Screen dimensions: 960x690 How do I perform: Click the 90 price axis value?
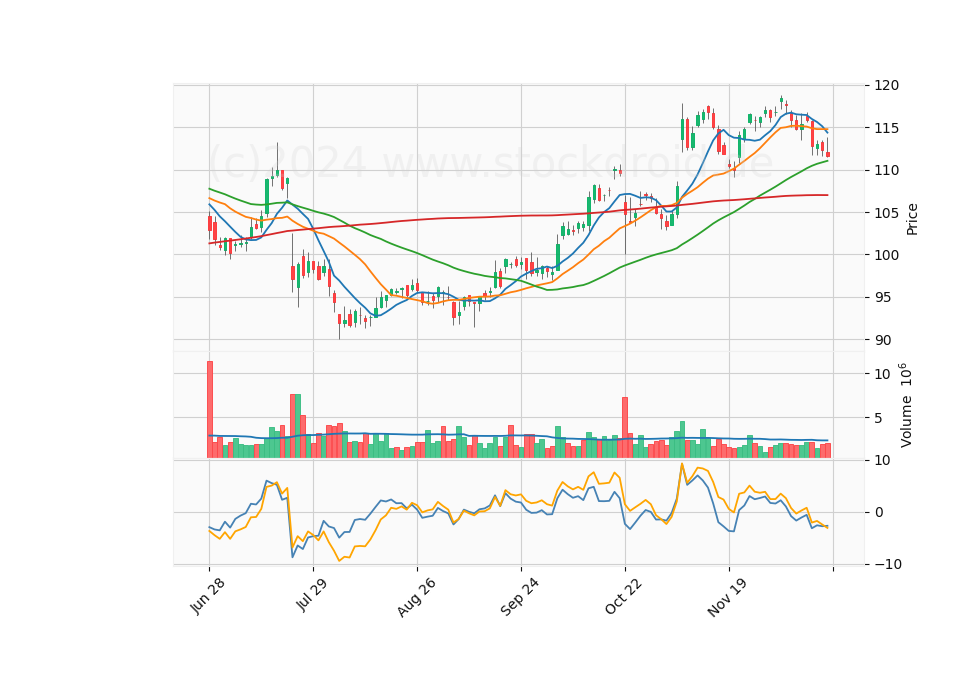883,340
